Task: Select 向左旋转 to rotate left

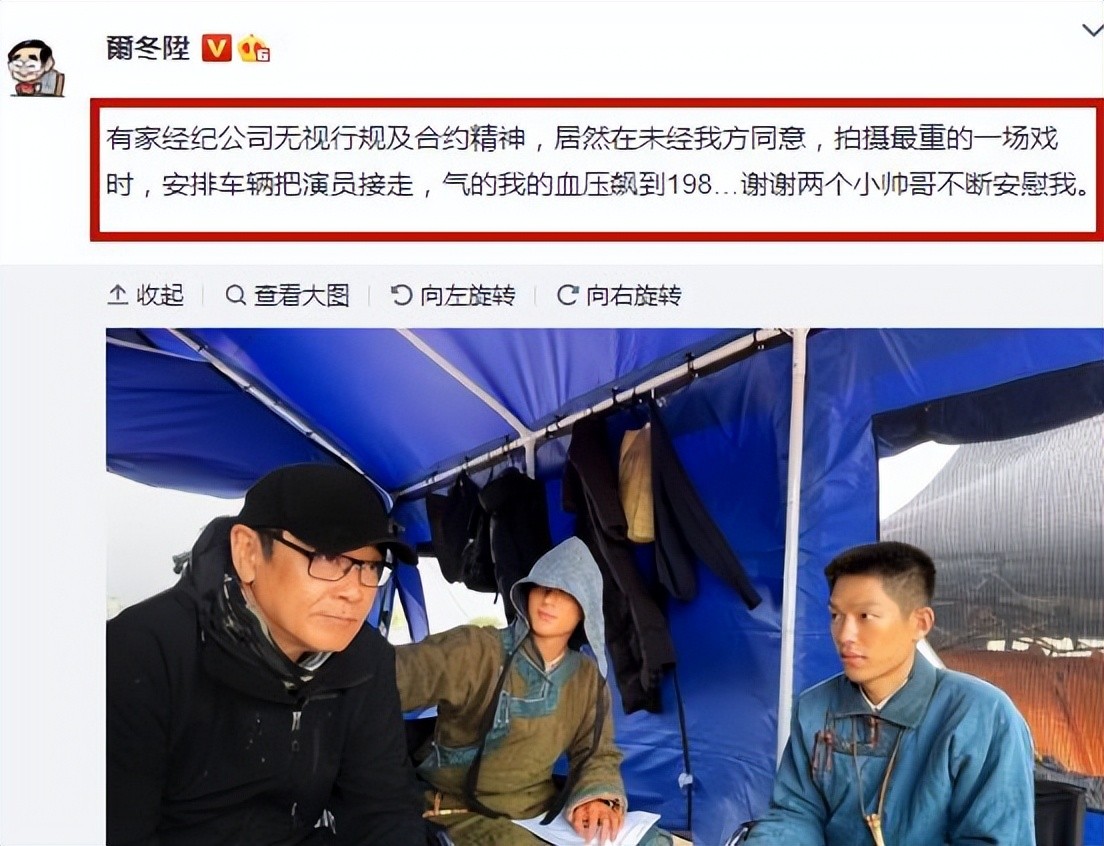Action: pos(468,295)
